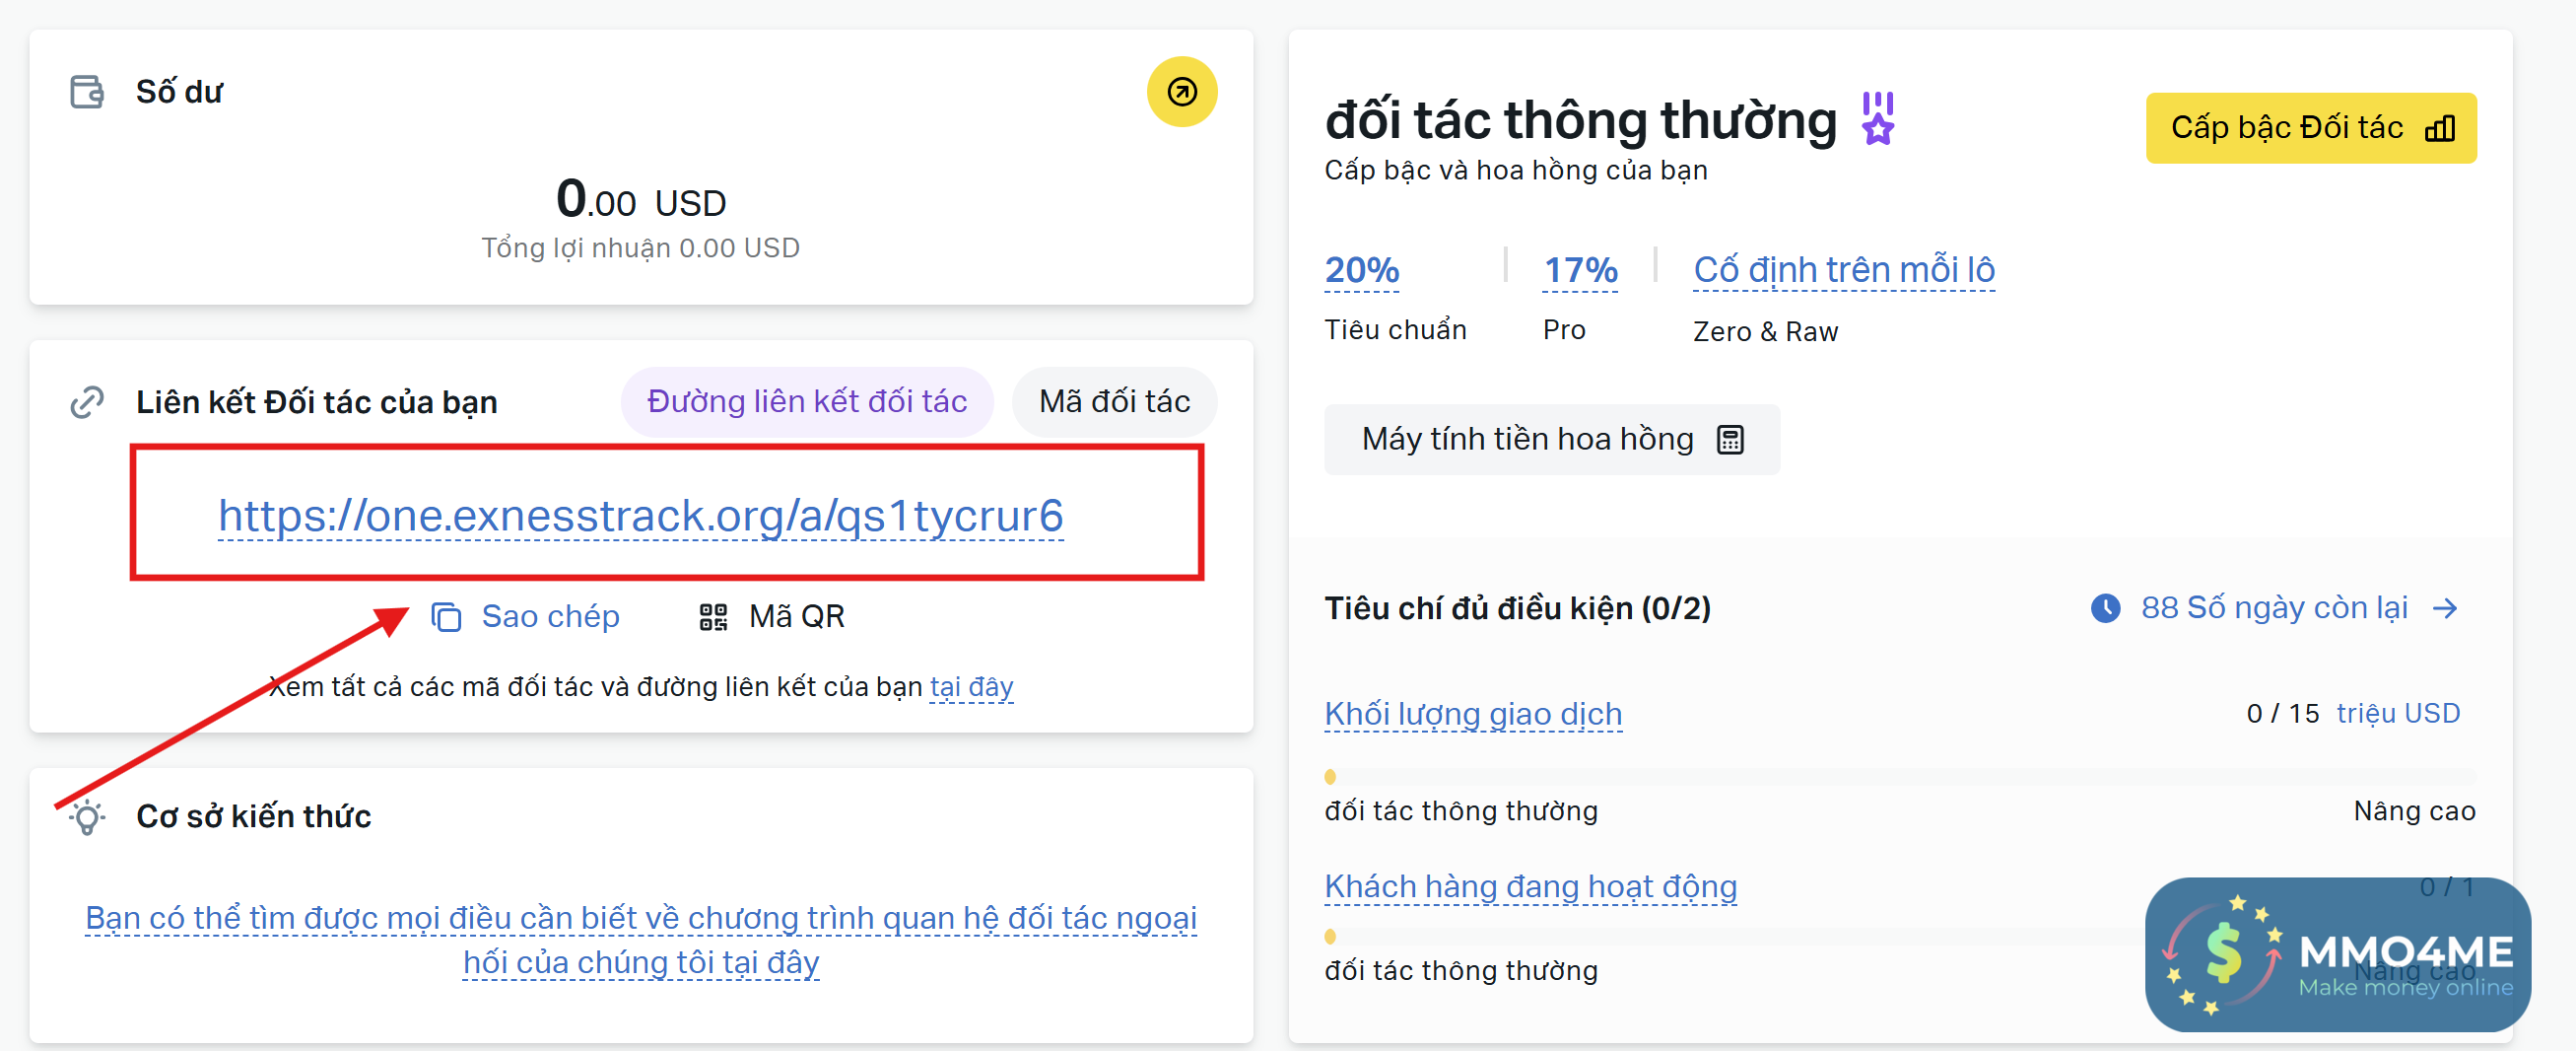
Task: Click the copy icon next to Sao chép
Action: coord(446,617)
